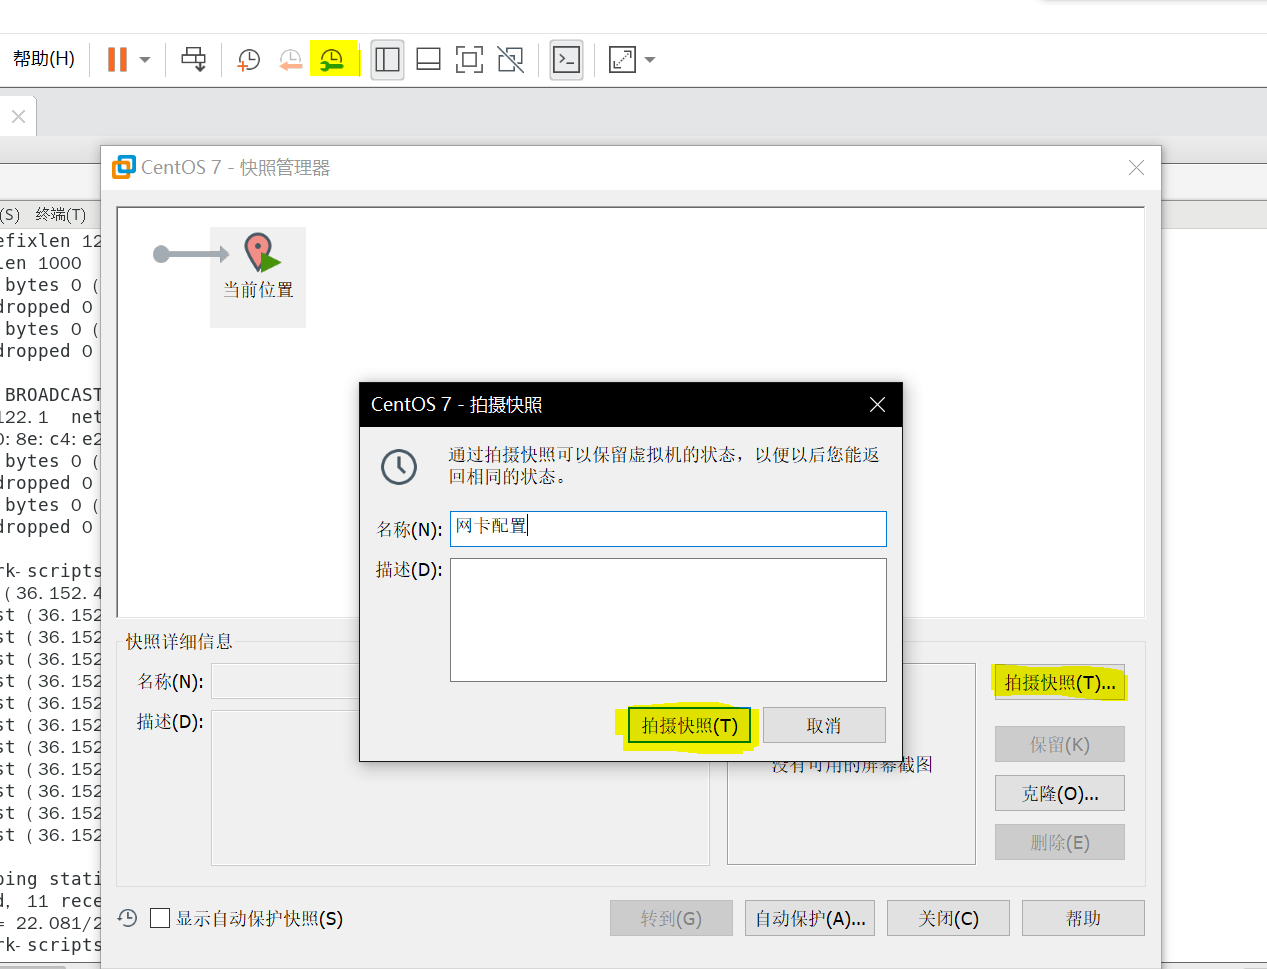This screenshot has width=1267, height=969.
Task: Enter full screen mode icon
Action: click(x=469, y=60)
